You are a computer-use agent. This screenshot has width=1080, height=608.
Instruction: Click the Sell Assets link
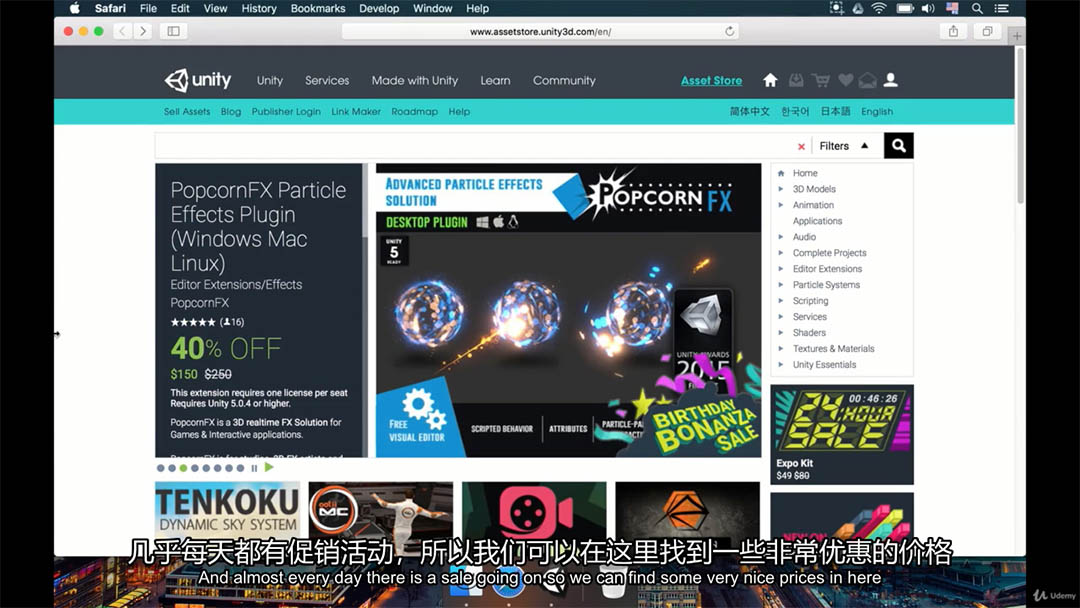[187, 112]
